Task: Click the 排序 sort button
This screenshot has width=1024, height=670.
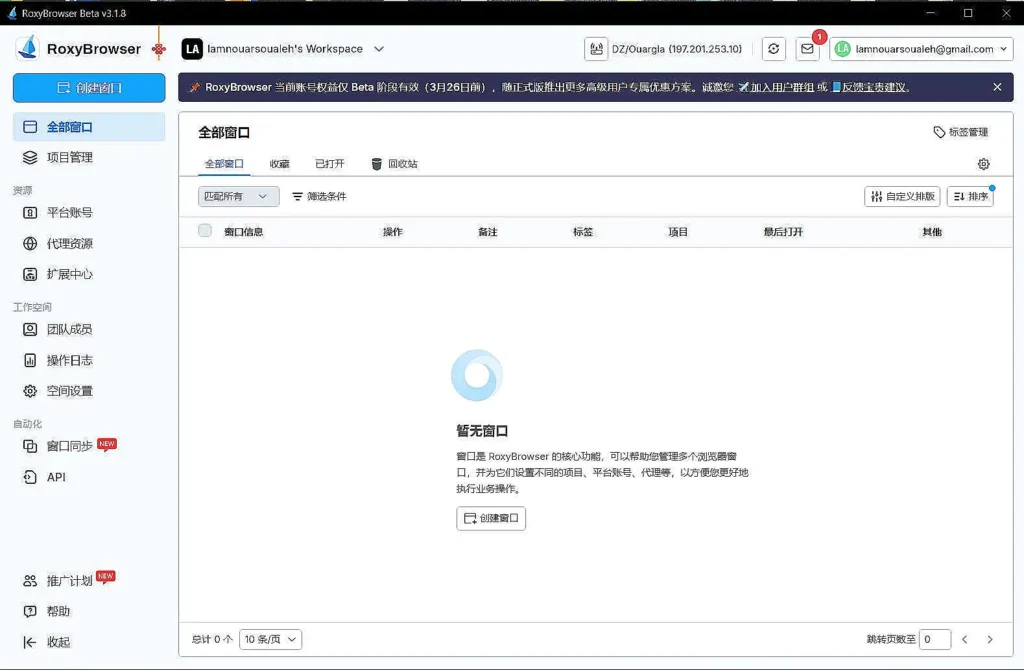Action: (x=970, y=196)
